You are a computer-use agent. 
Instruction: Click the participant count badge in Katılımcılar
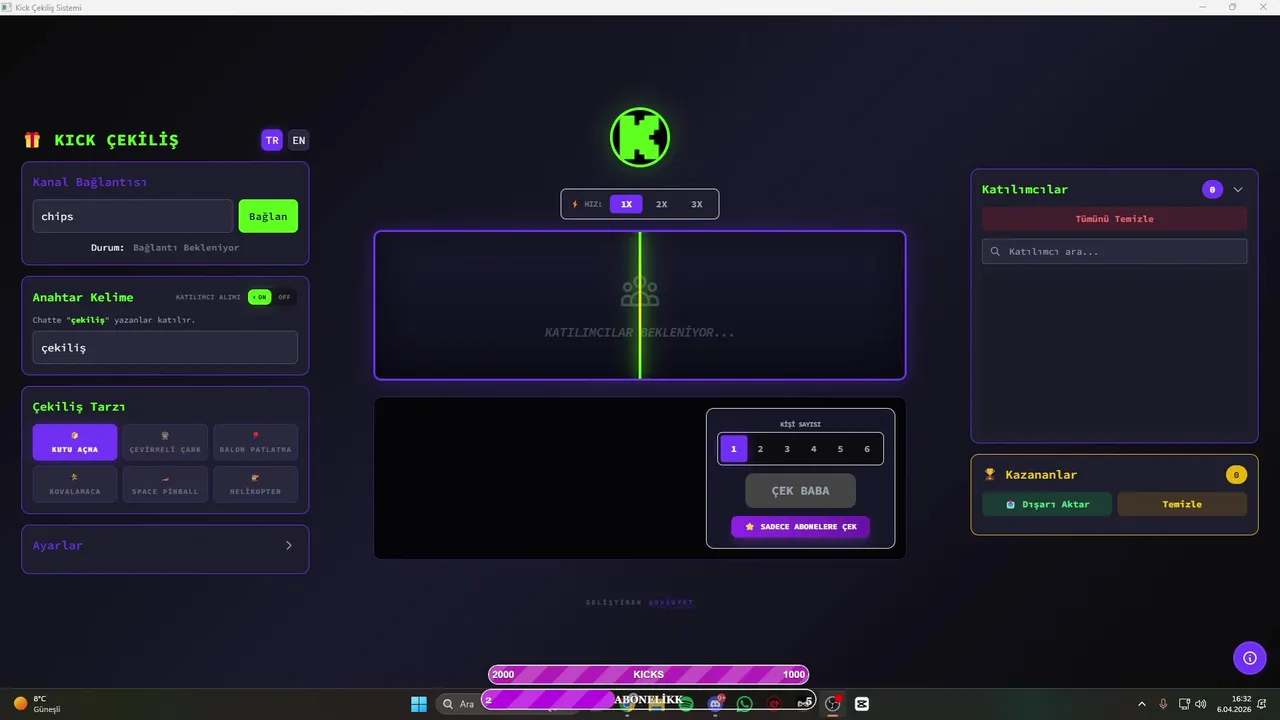pyautogui.click(x=1212, y=189)
